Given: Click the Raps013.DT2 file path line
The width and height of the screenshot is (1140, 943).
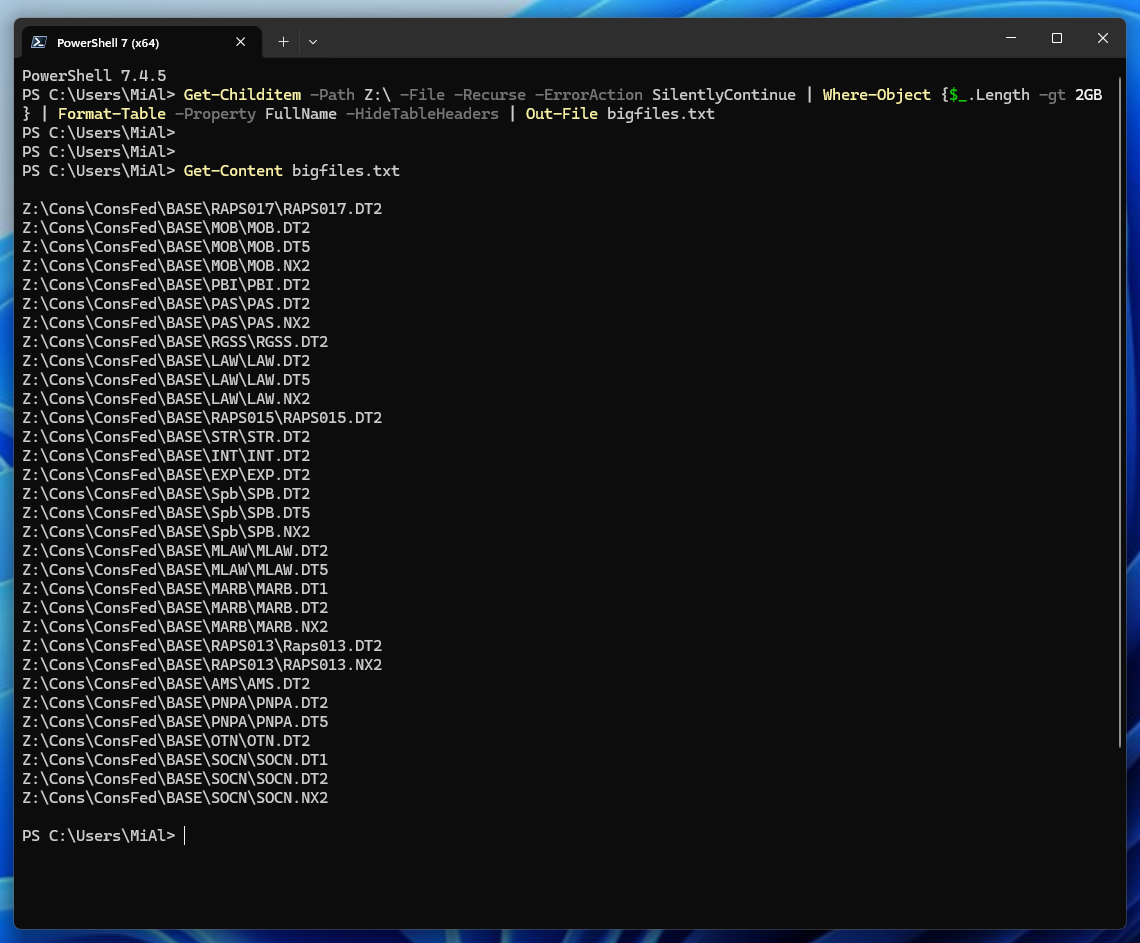Looking at the screenshot, I should tap(202, 646).
